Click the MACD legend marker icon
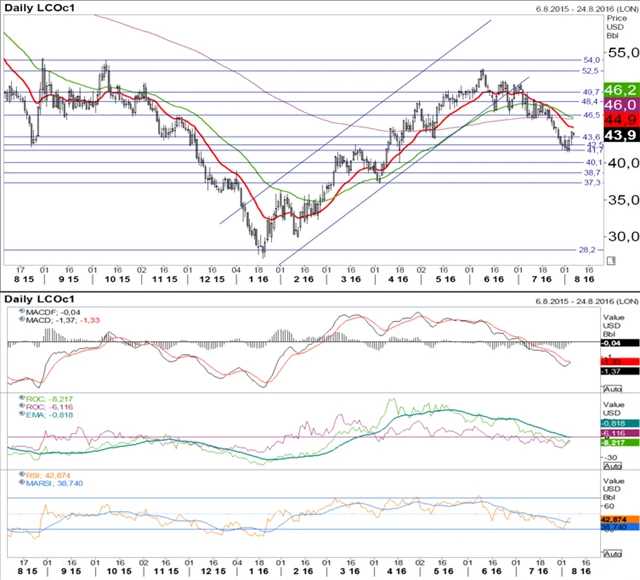Screen dimensions: 640x580 click(x=20, y=320)
